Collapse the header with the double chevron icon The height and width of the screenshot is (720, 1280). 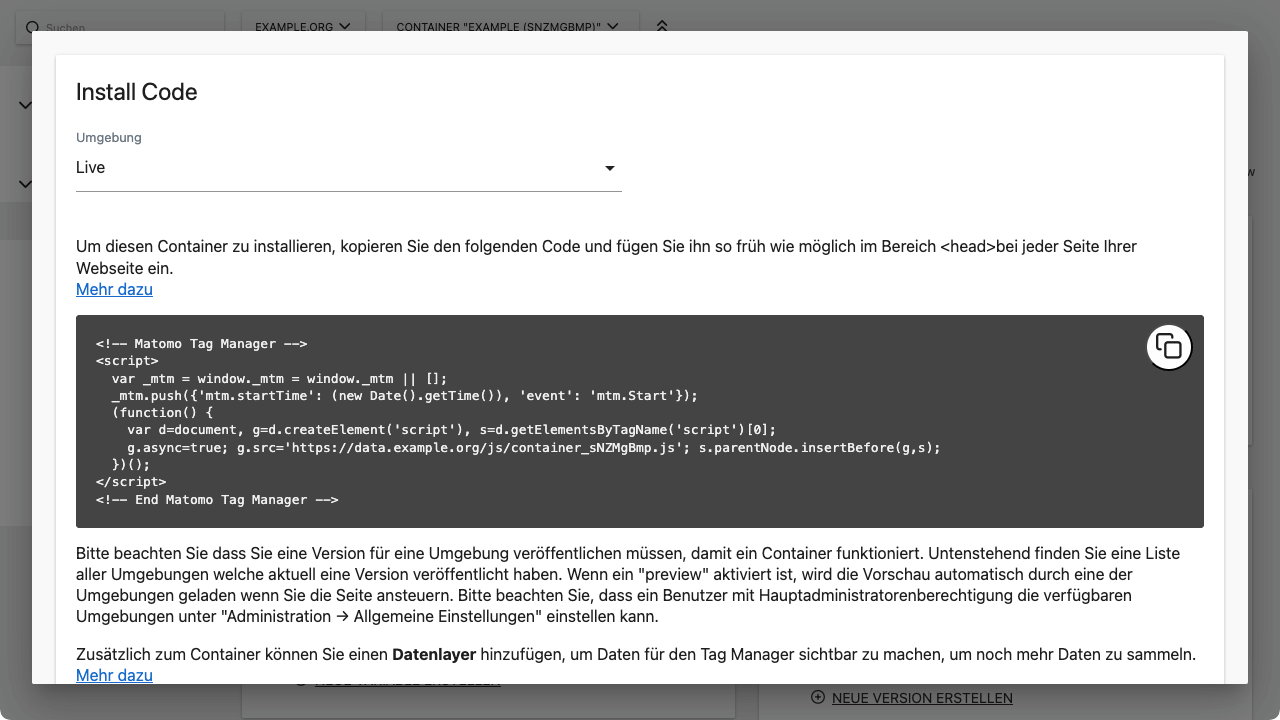click(661, 26)
